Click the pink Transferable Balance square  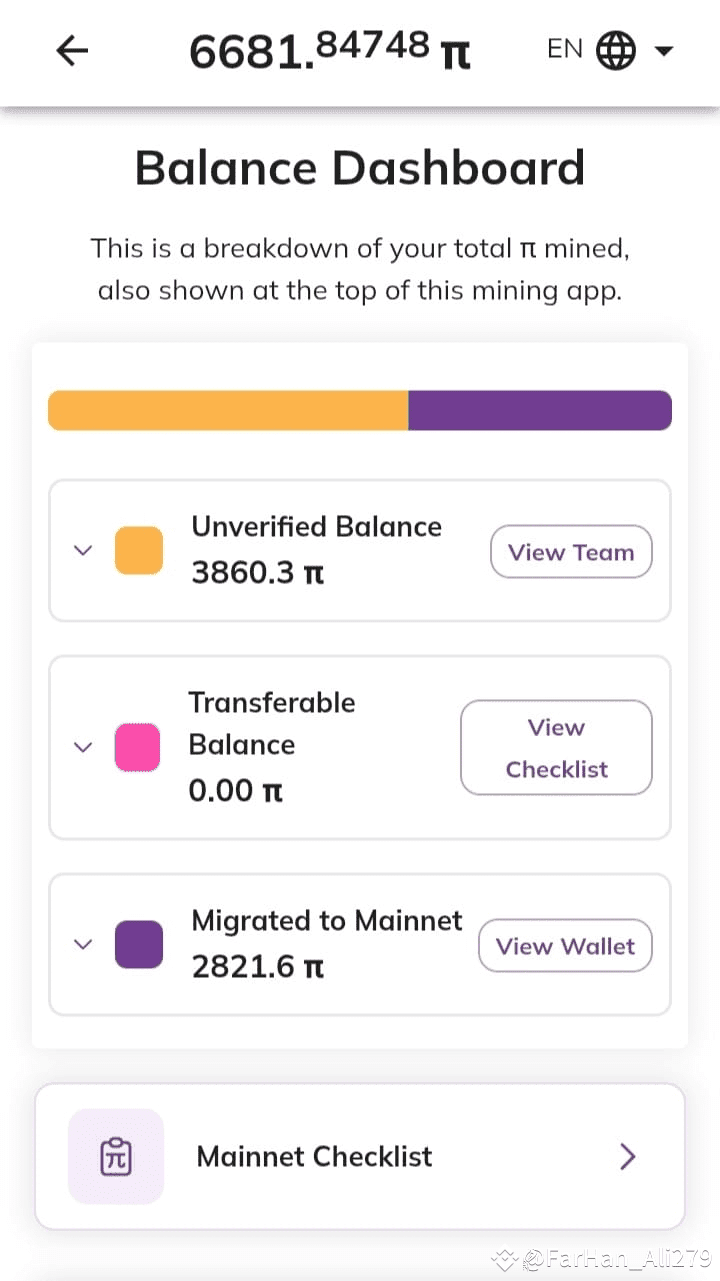[138, 747]
